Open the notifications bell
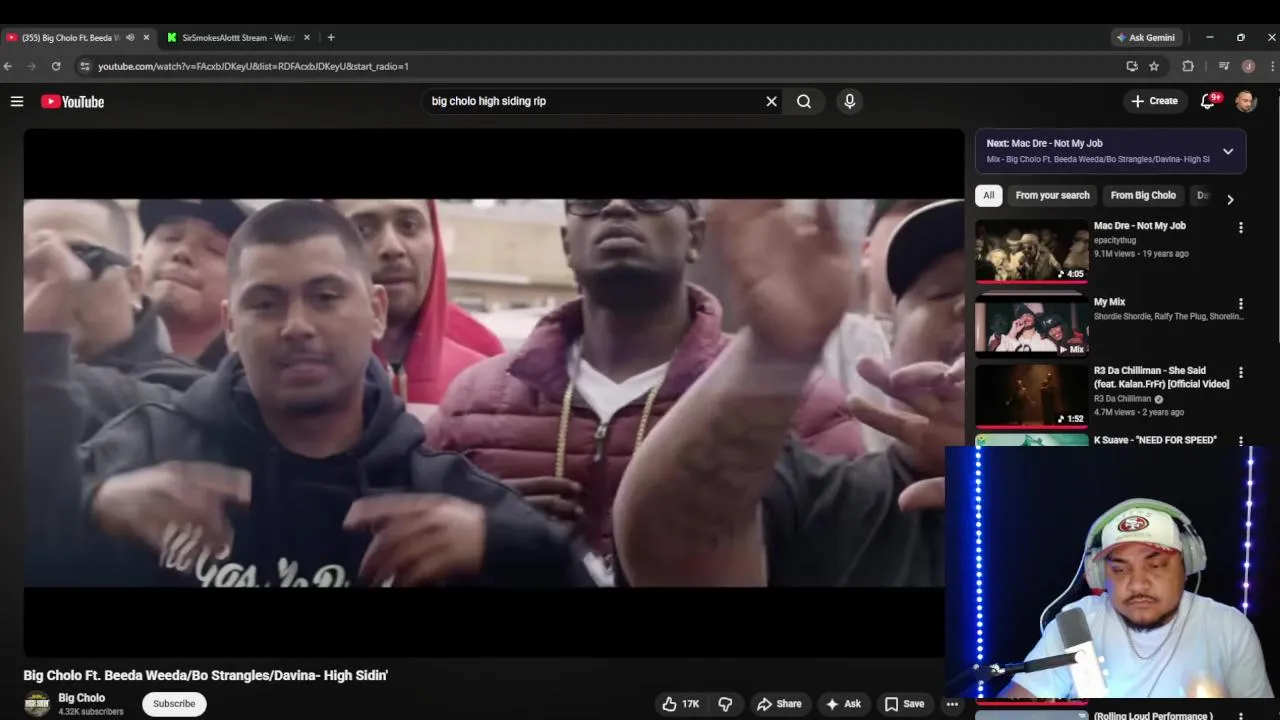The image size is (1280, 720). [x=1208, y=101]
